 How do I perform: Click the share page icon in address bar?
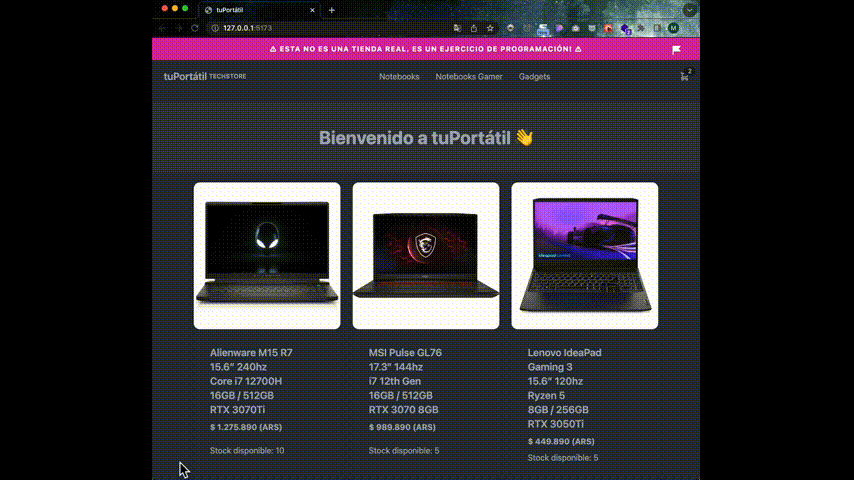[474, 28]
